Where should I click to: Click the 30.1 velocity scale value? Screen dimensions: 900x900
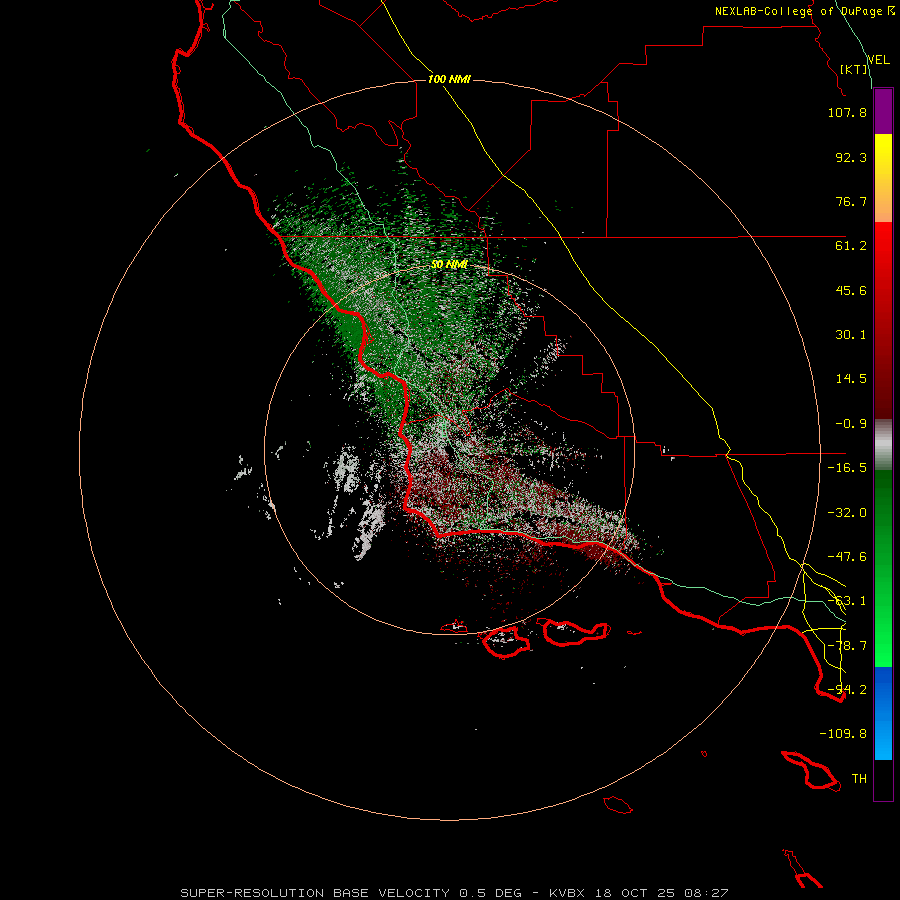click(x=851, y=335)
